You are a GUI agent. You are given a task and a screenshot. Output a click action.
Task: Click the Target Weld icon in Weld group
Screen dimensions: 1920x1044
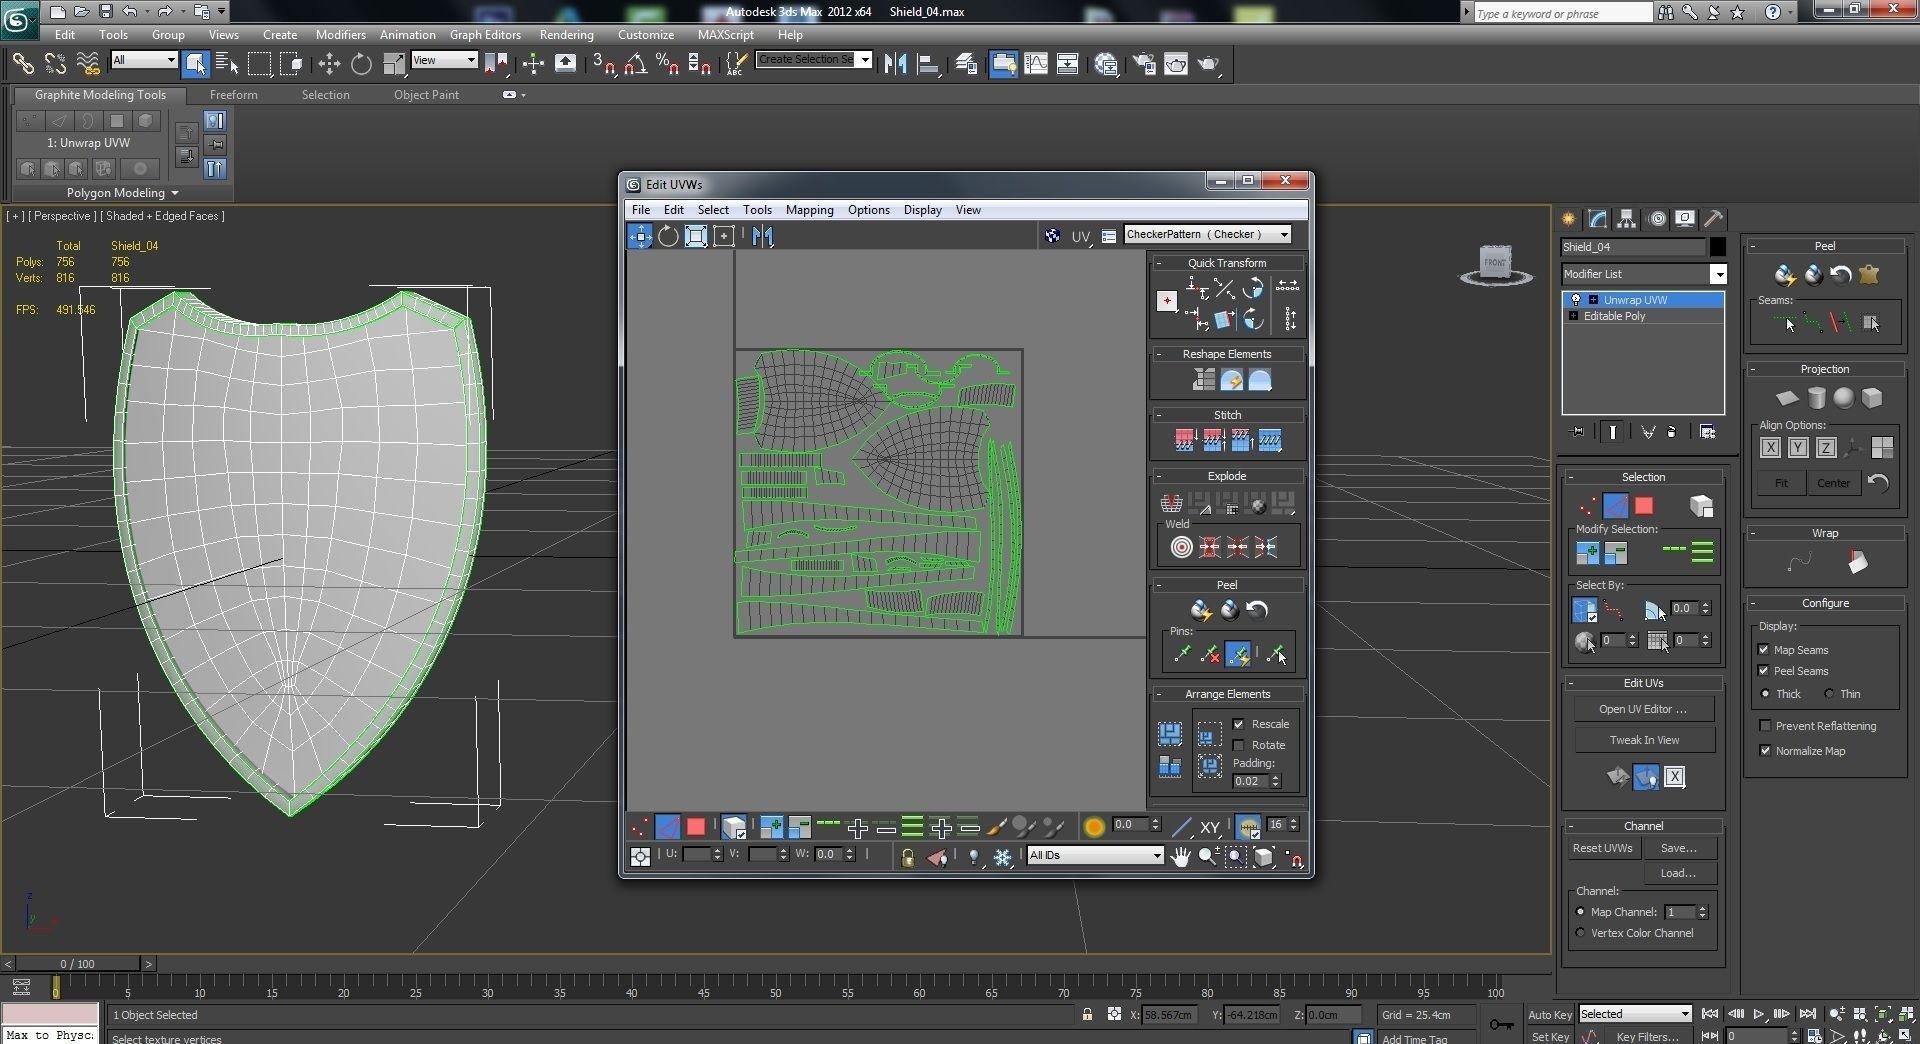pyautogui.click(x=1181, y=547)
